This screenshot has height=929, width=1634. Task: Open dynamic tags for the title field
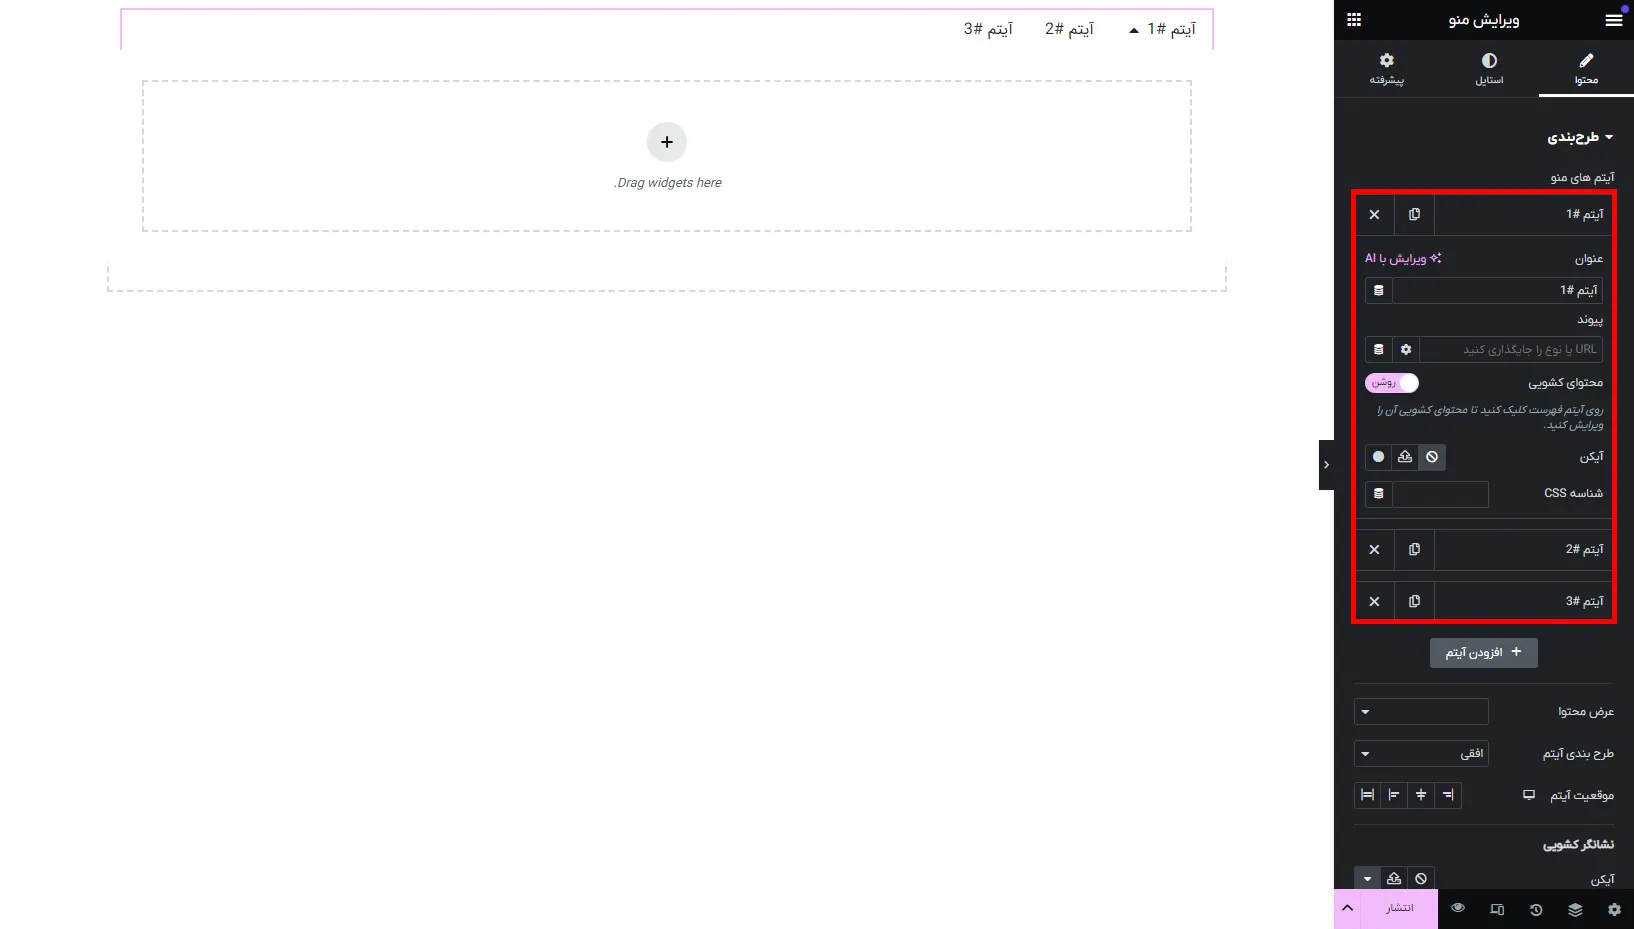(x=1379, y=290)
